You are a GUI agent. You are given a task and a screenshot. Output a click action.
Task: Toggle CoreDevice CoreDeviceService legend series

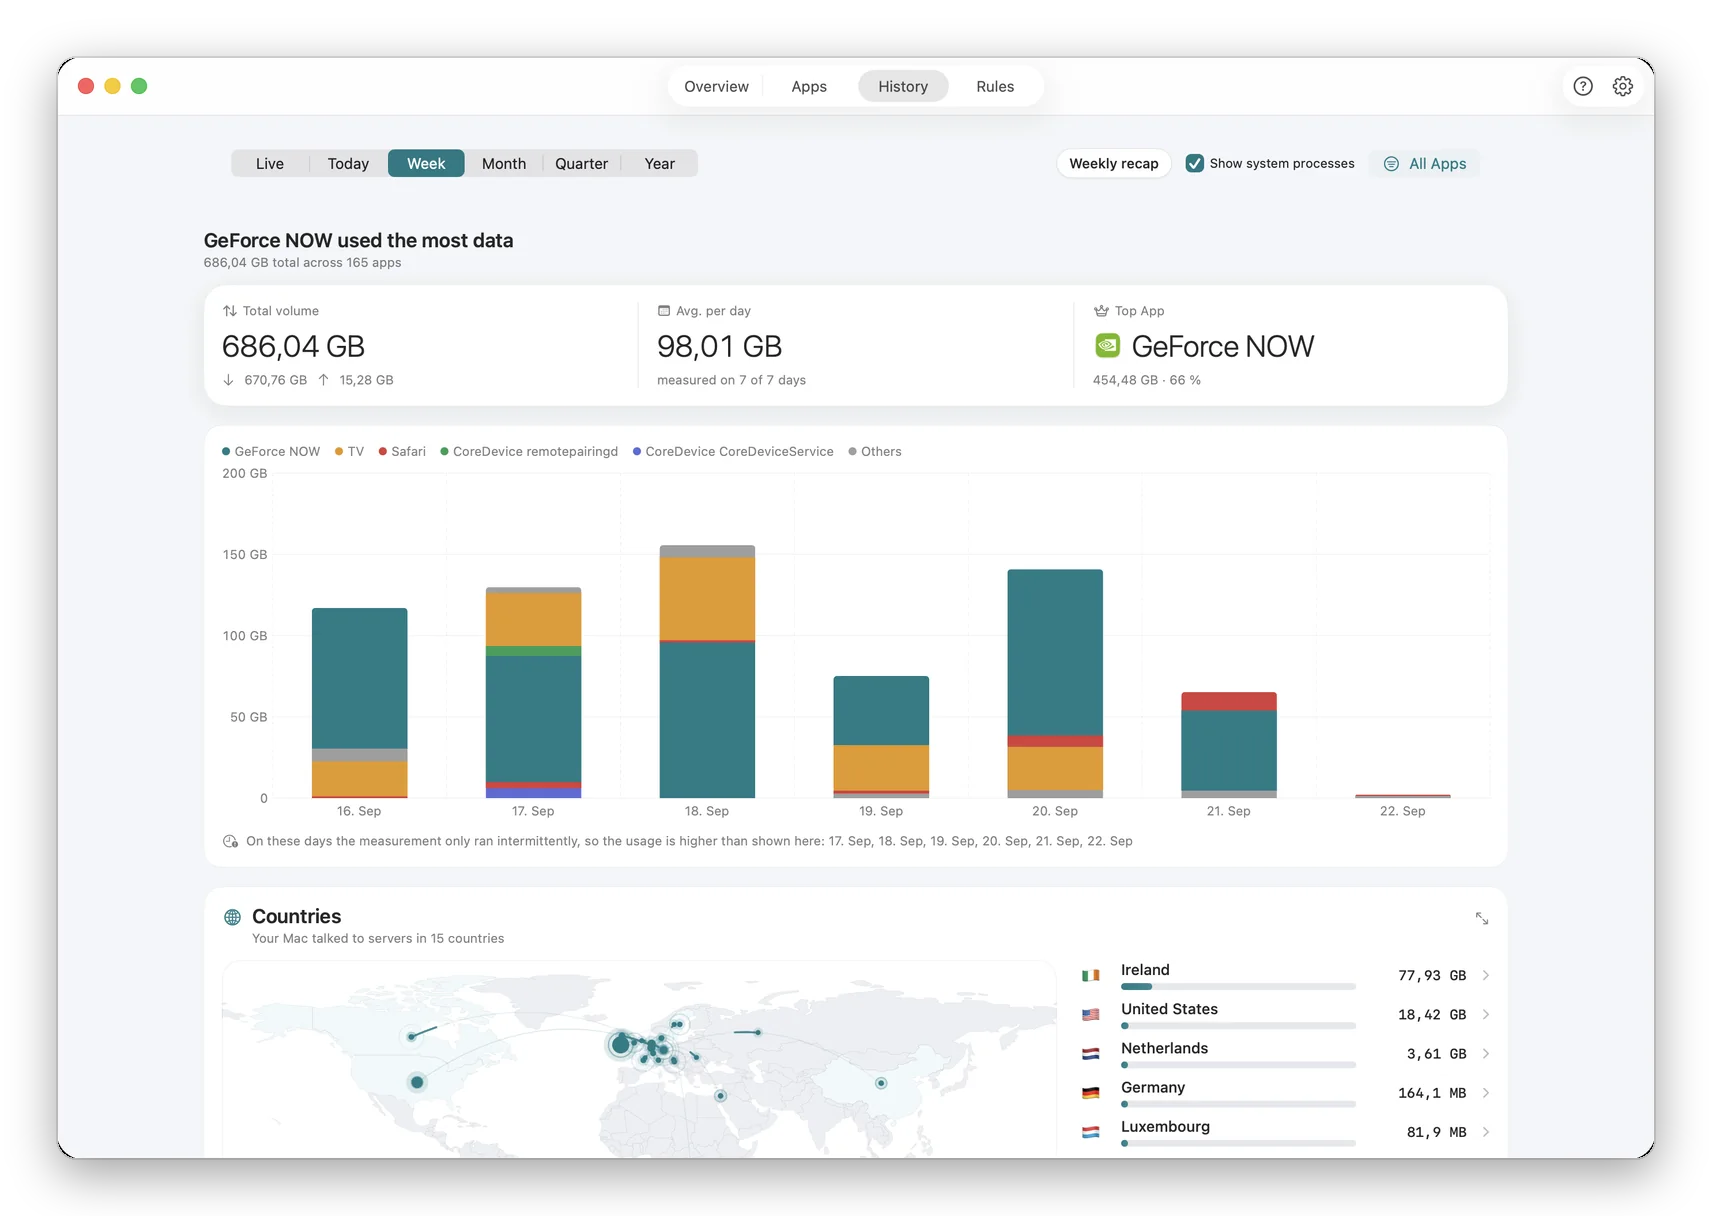pos(733,452)
